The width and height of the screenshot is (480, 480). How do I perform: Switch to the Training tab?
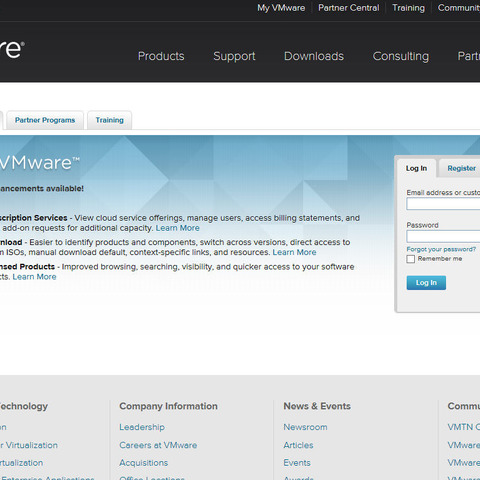[x=110, y=120]
